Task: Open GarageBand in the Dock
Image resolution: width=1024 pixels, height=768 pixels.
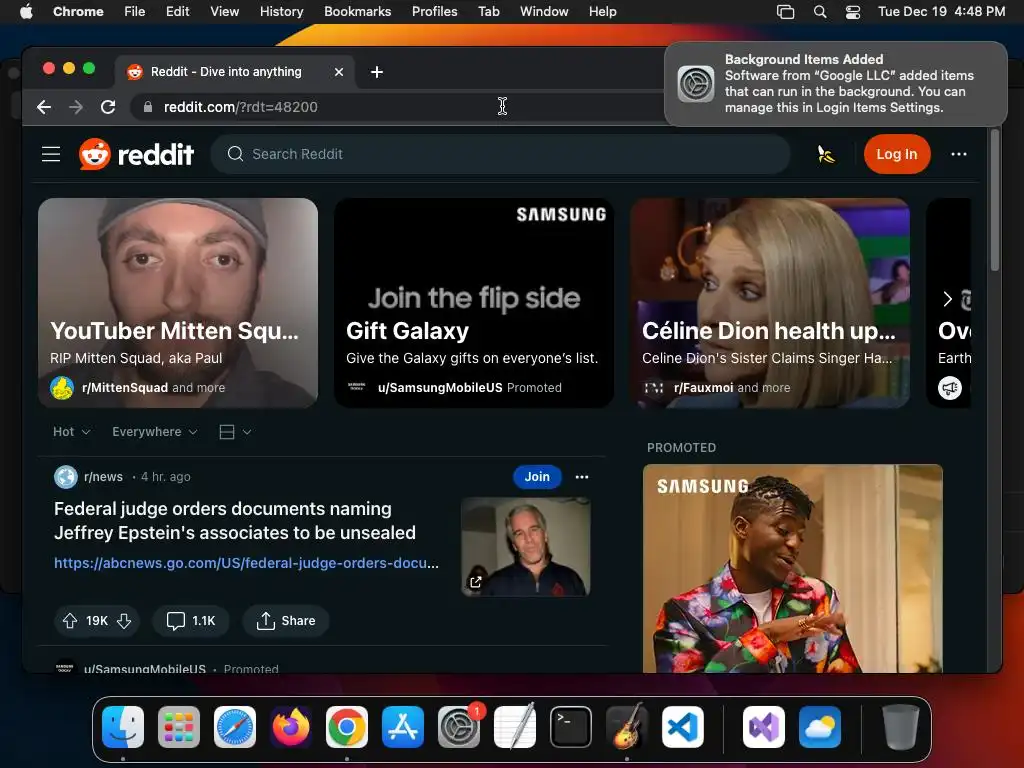Action: tap(627, 727)
